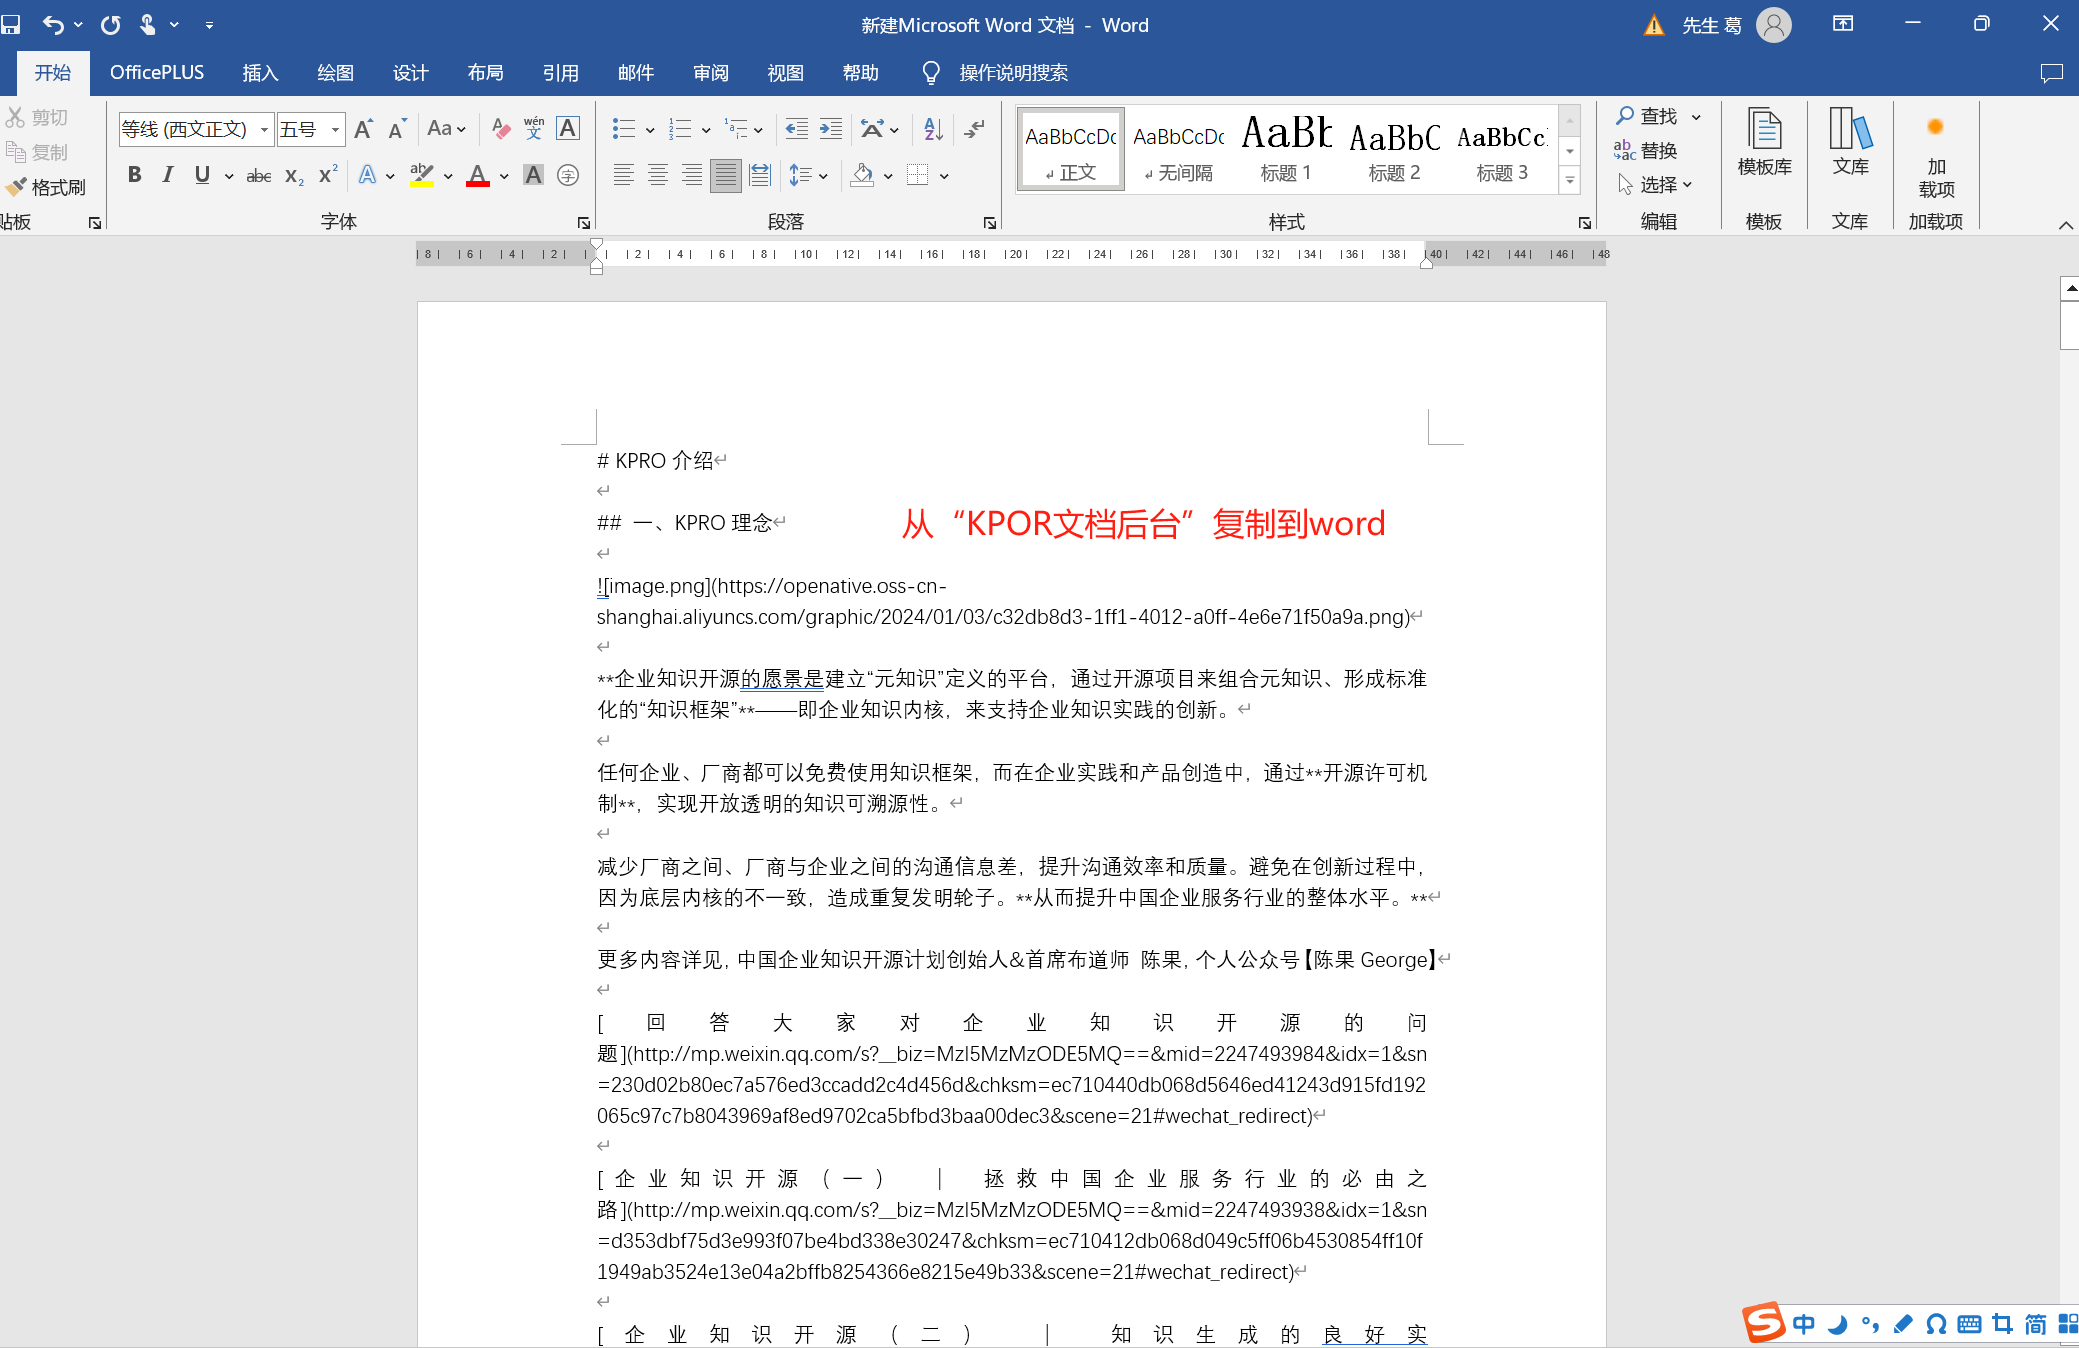Apply distributed alignment
Image resolution: width=2079 pixels, height=1348 pixels.
coord(760,176)
